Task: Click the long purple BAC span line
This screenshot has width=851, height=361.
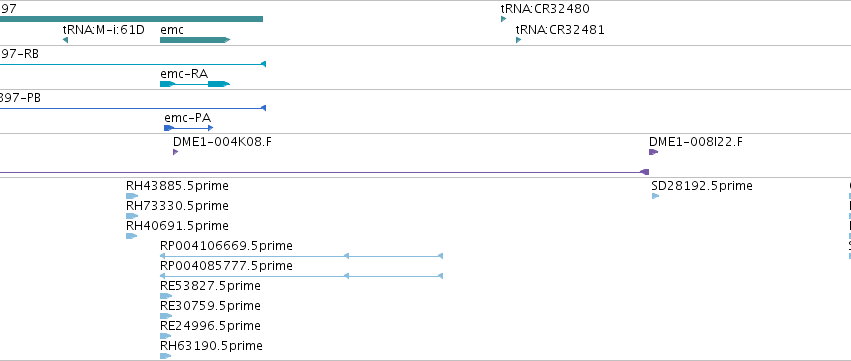Action: pyautogui.click(x=324, y=172)
